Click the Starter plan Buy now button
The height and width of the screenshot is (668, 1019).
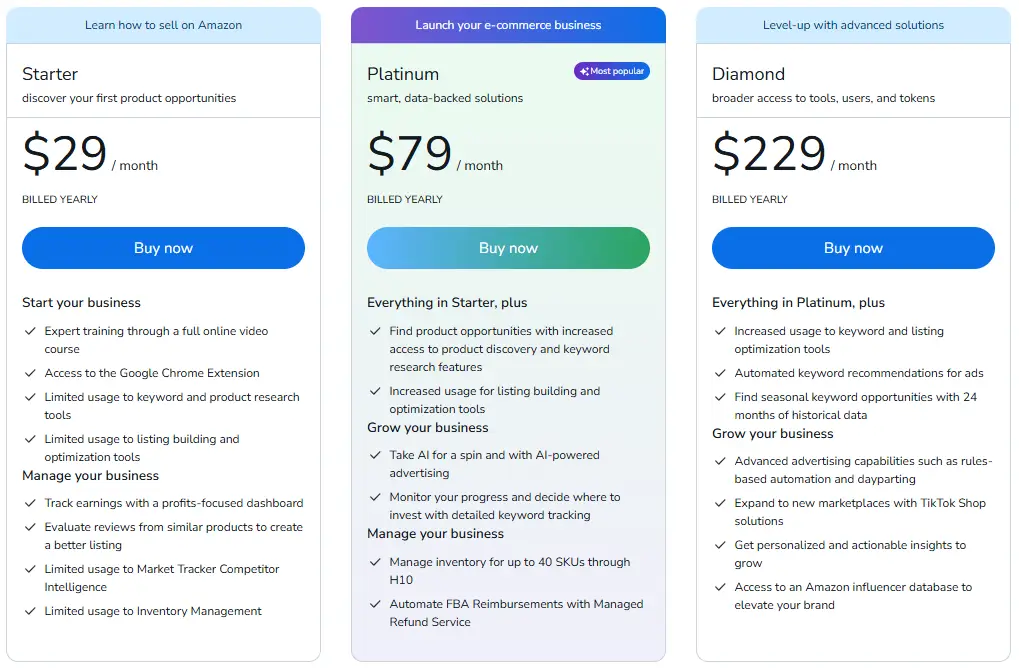[163, 248]
